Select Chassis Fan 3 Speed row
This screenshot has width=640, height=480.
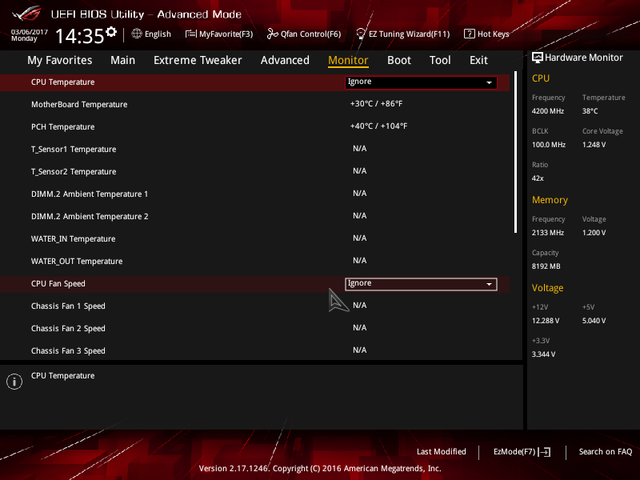click(x=68, y=351)
